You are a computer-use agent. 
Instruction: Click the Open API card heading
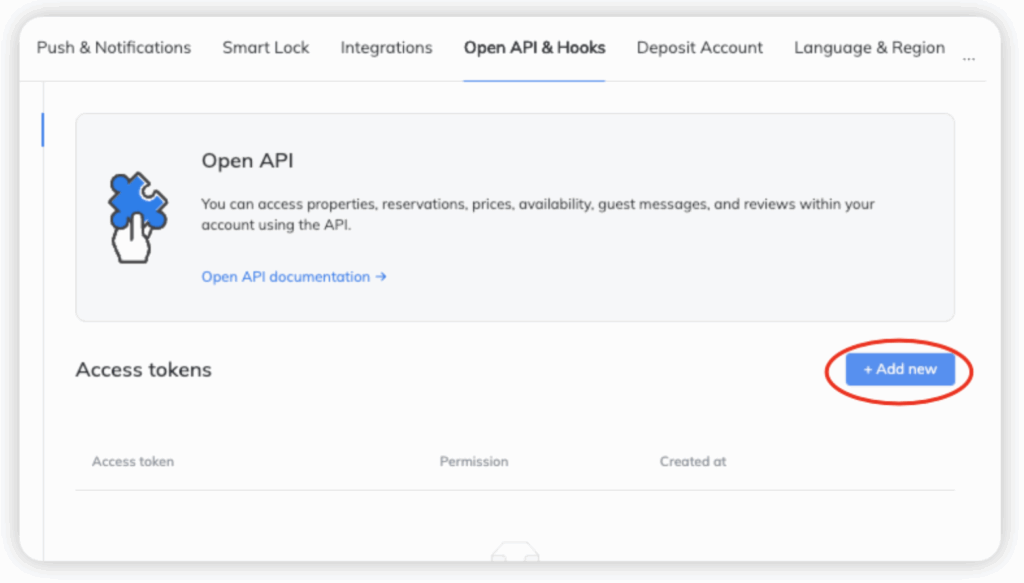247,161
